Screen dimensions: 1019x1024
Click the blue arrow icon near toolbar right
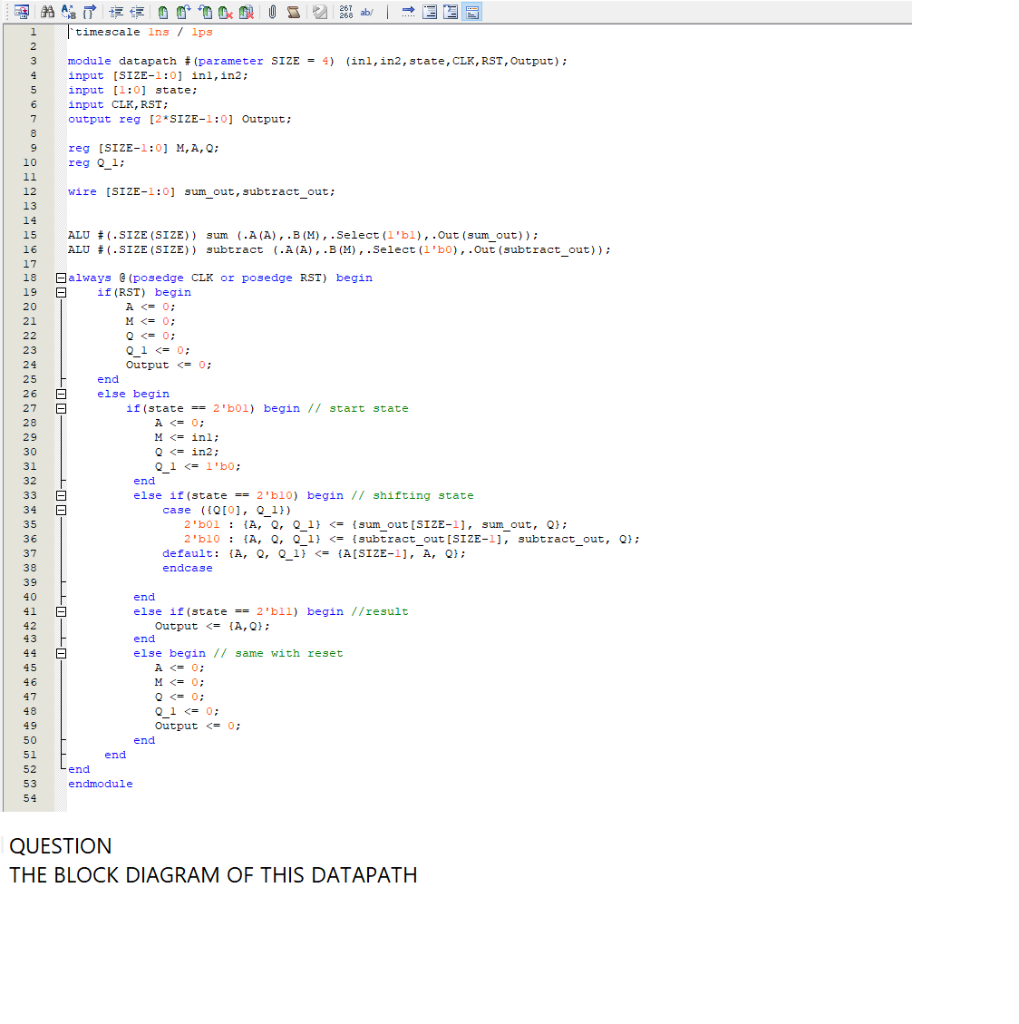pos(409,11)
